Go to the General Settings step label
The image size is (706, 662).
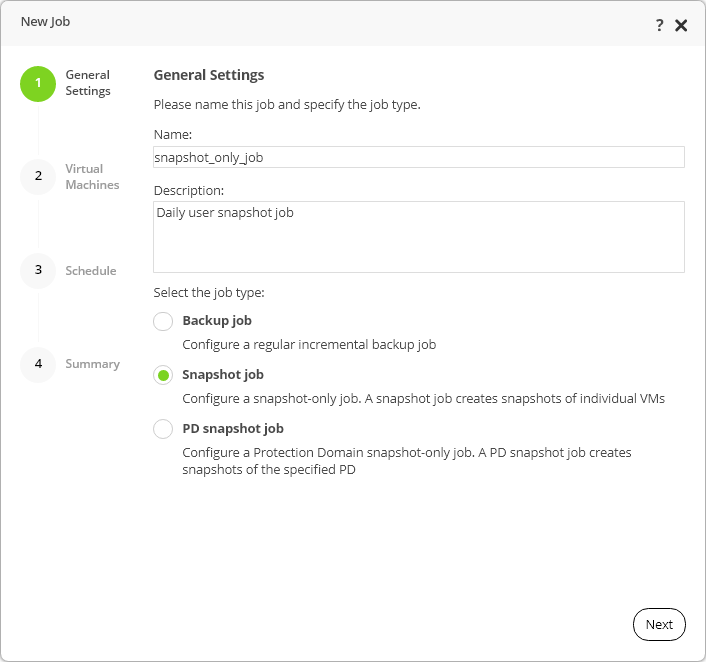pos(88,83)
